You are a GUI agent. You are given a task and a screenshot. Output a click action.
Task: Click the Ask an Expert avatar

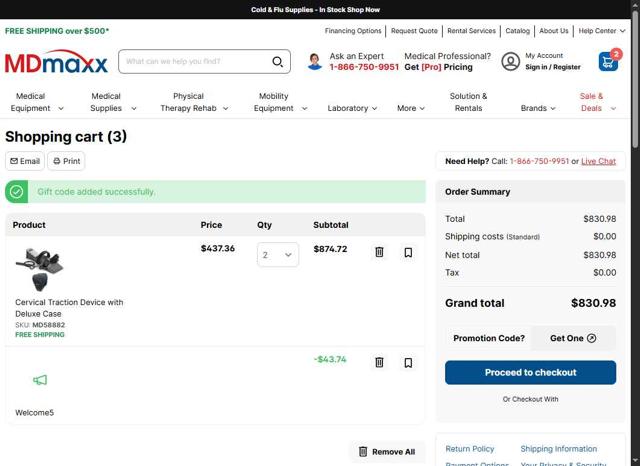point(314,62)
